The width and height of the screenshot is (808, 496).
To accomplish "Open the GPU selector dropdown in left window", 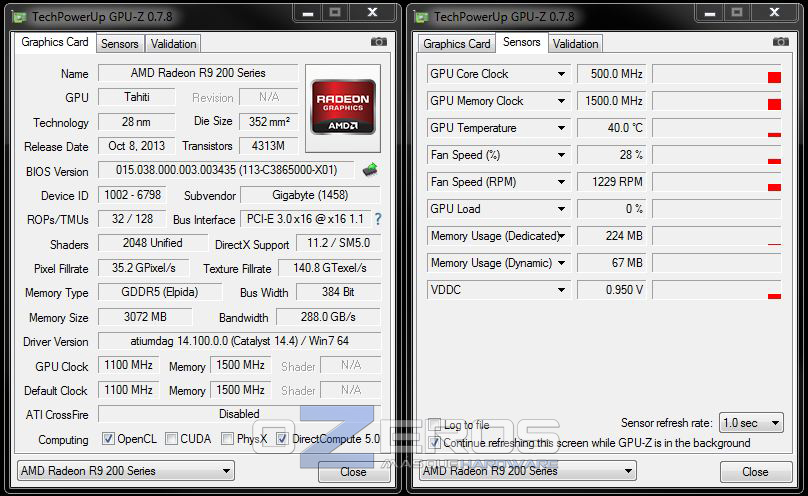I will (x=126, y=471).
